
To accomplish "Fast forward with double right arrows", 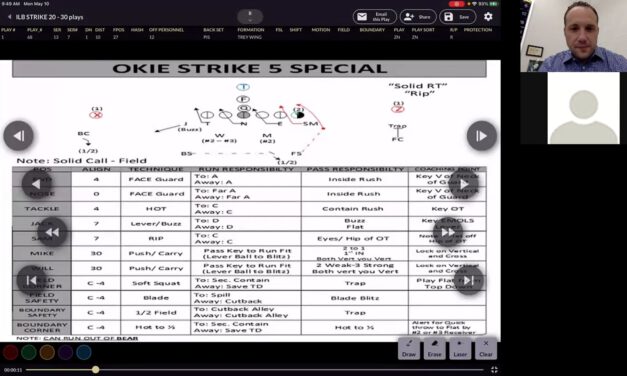I will [448, 232].
